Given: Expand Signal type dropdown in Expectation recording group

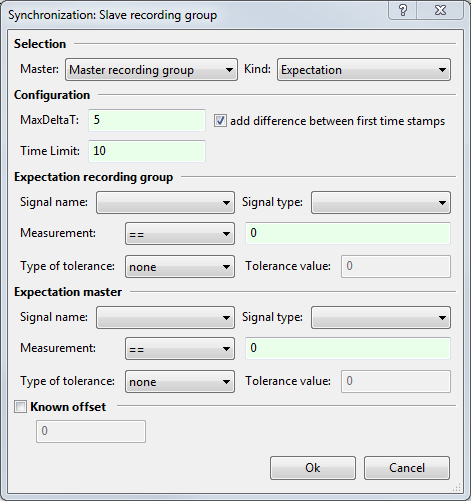Looking at the screenshot, I should click(x=381, y=202).
